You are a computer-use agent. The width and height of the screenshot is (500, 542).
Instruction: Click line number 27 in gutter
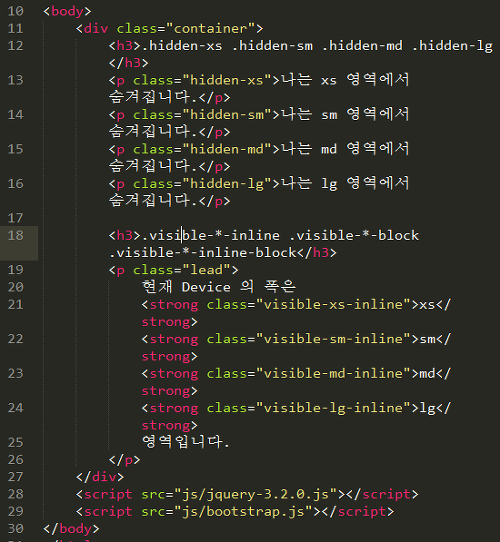(x=16, y=477)
